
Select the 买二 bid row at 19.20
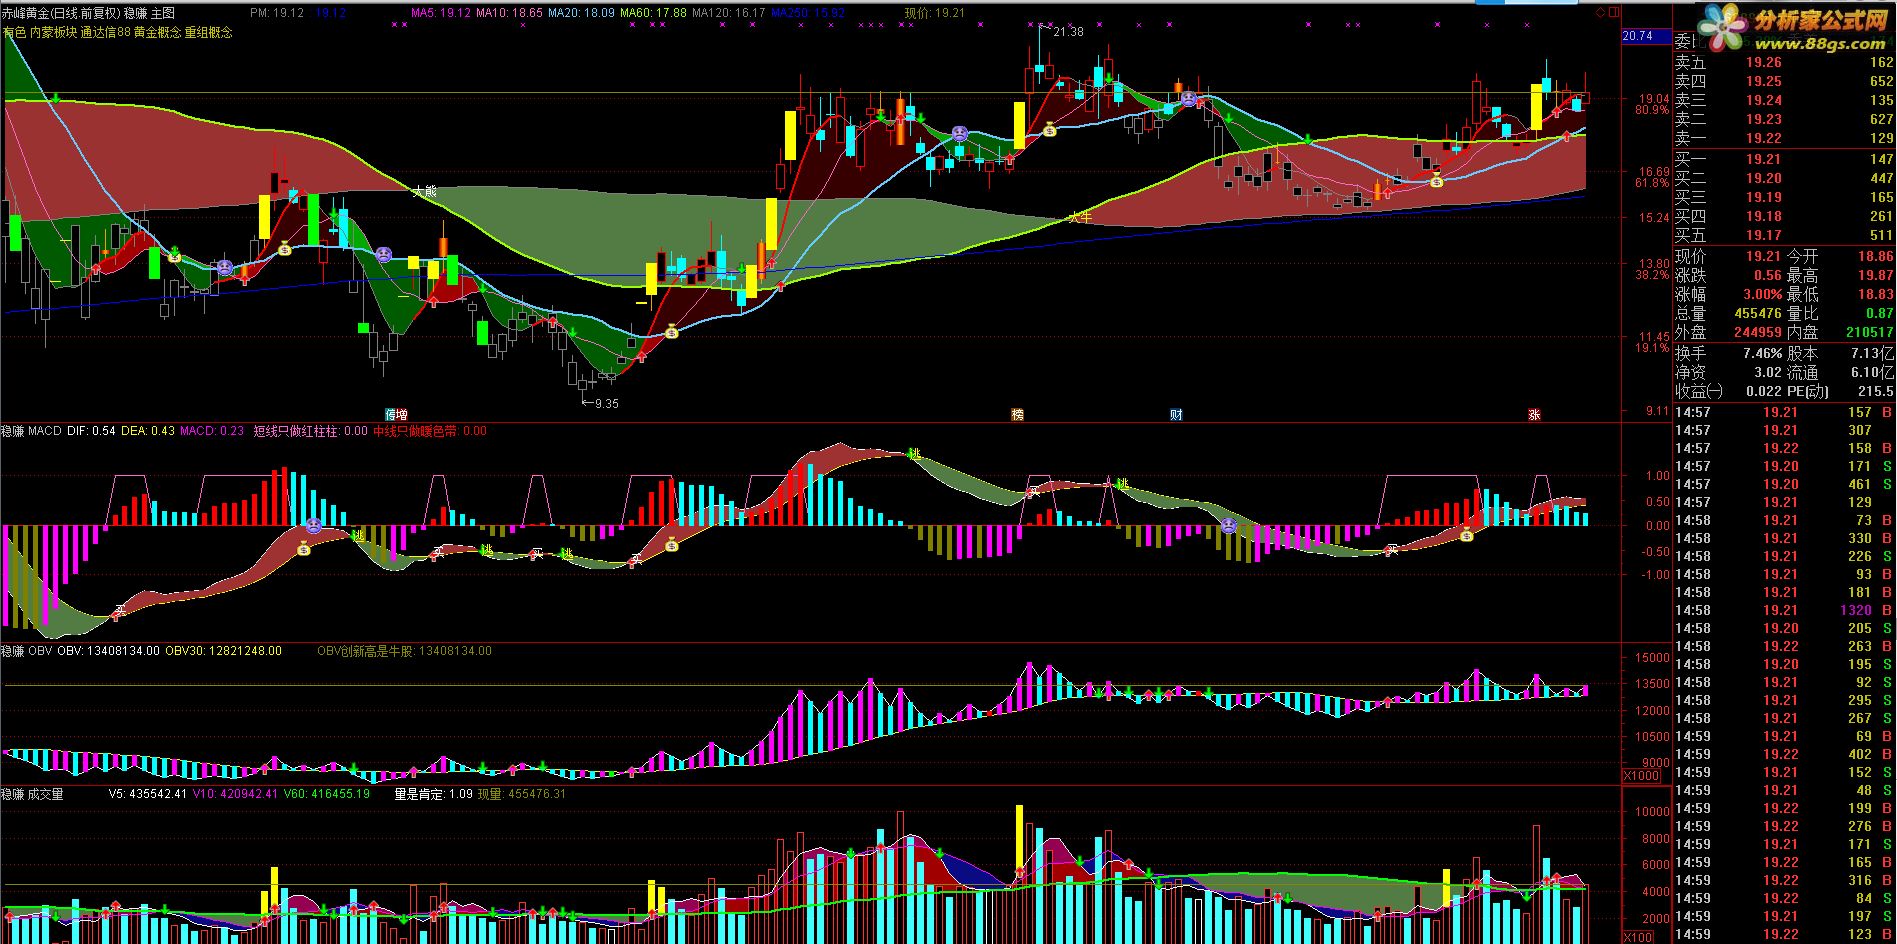[x=1785, y=178]
